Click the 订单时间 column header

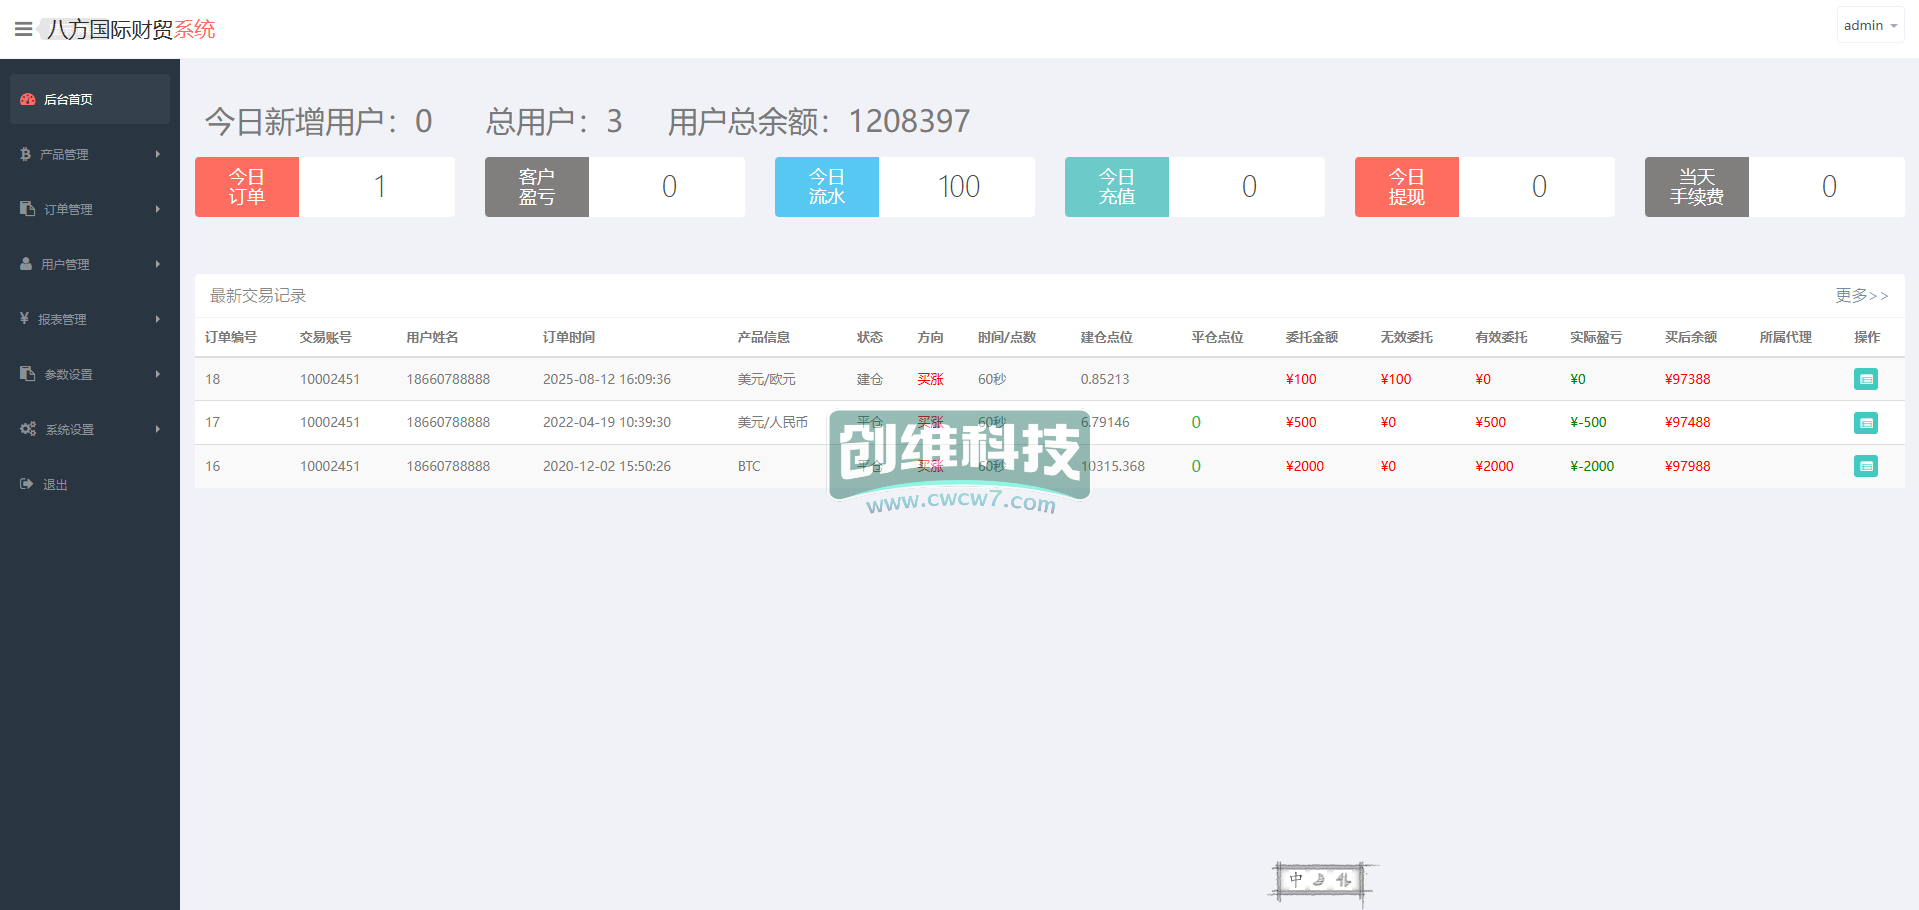click(x=569, y=338)
